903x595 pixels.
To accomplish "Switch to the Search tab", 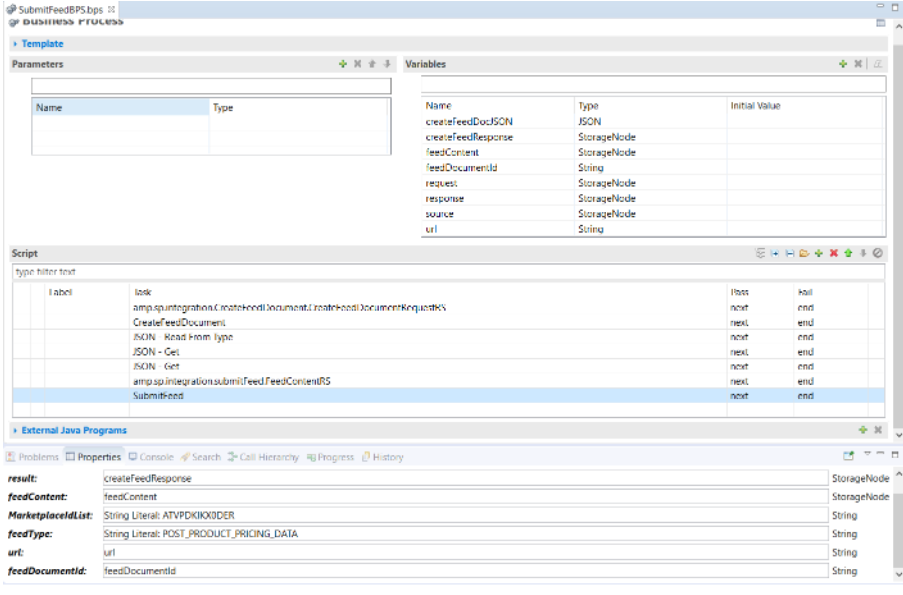I will coord(200,457).
